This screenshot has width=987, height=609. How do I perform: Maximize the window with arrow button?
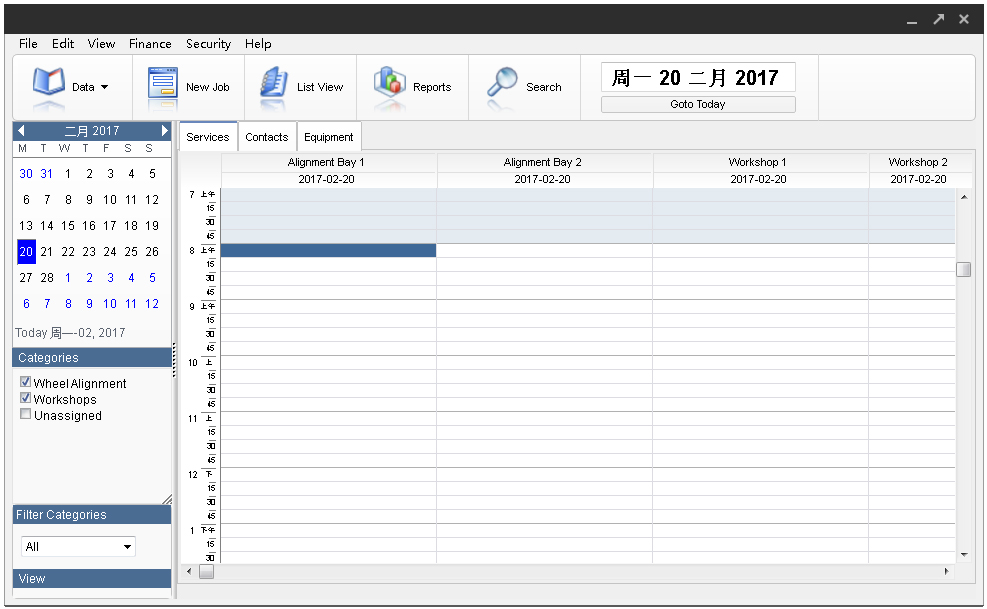click(939, 19)
